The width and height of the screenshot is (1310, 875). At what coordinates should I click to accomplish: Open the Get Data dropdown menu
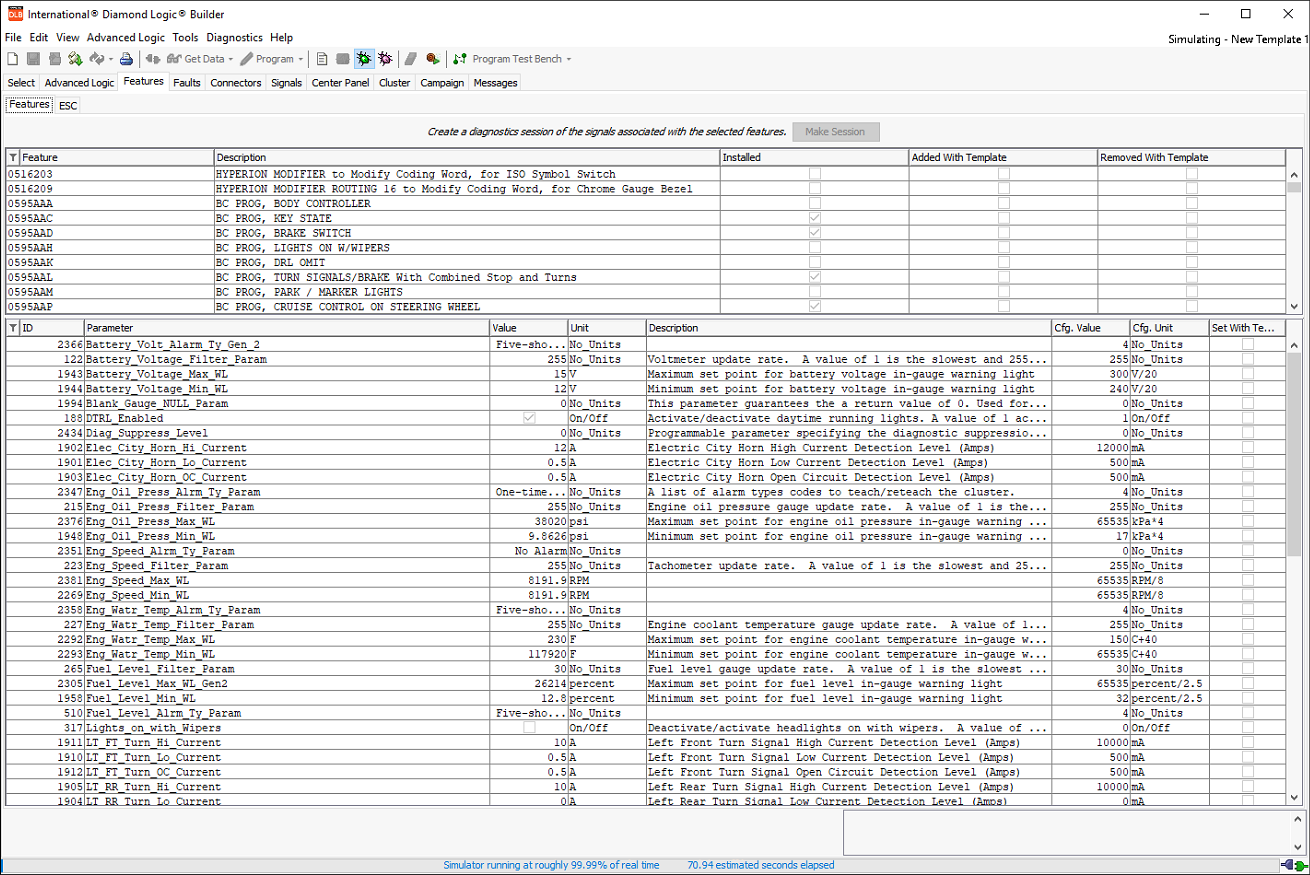[230, 58]
